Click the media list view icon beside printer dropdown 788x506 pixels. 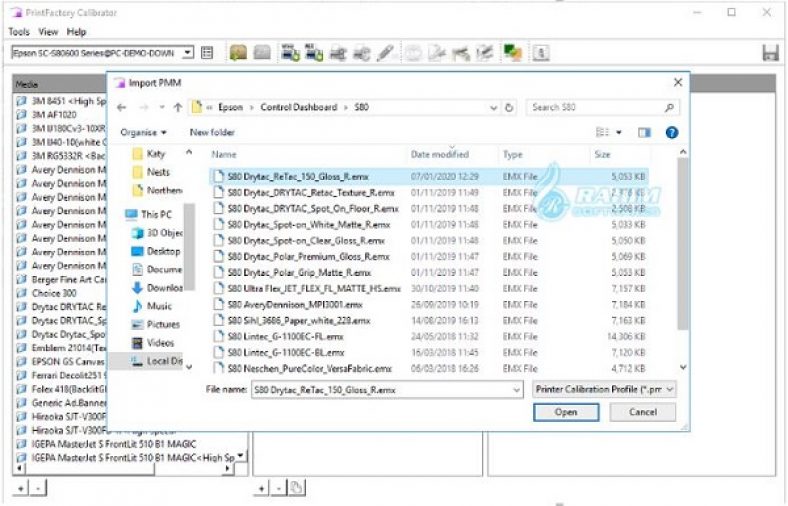tap(207, 53)
